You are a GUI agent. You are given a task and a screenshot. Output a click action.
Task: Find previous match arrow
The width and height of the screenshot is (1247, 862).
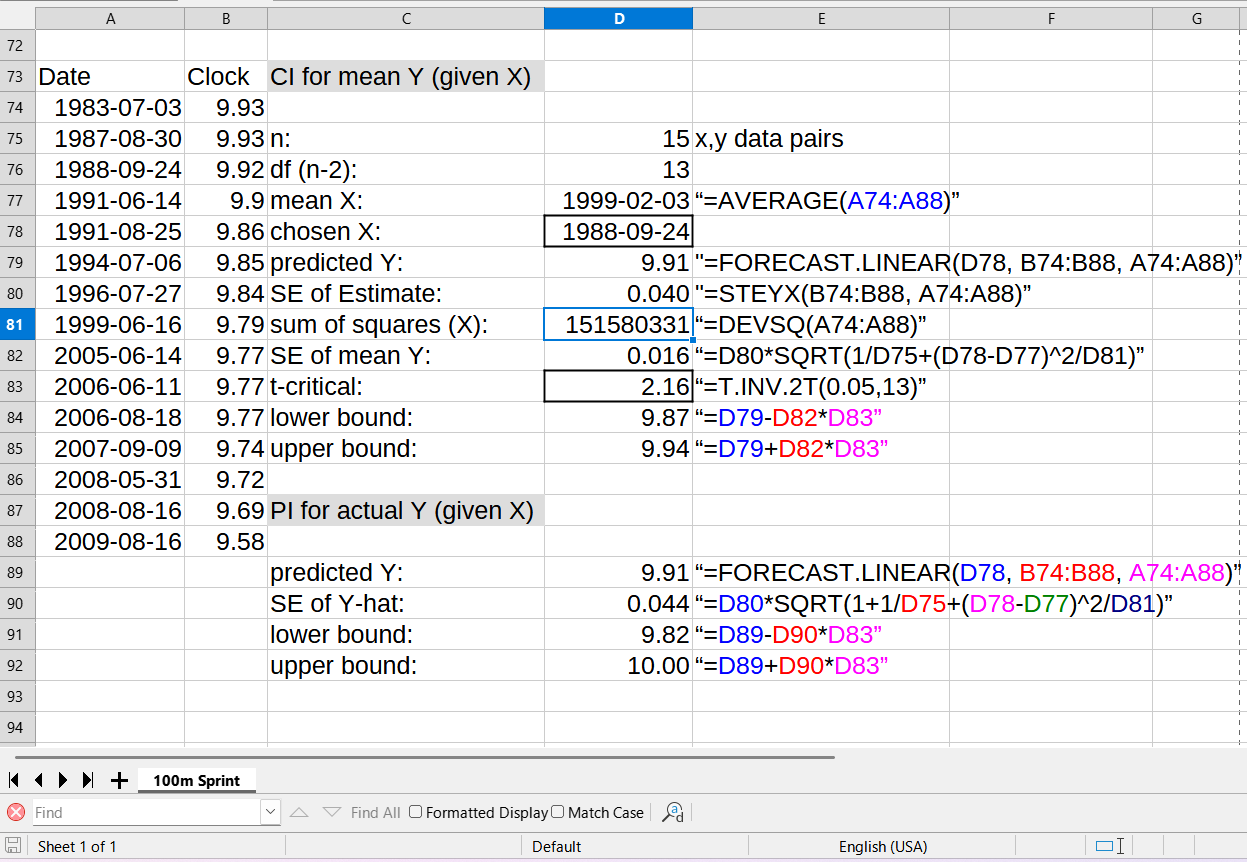pos(298,812)
